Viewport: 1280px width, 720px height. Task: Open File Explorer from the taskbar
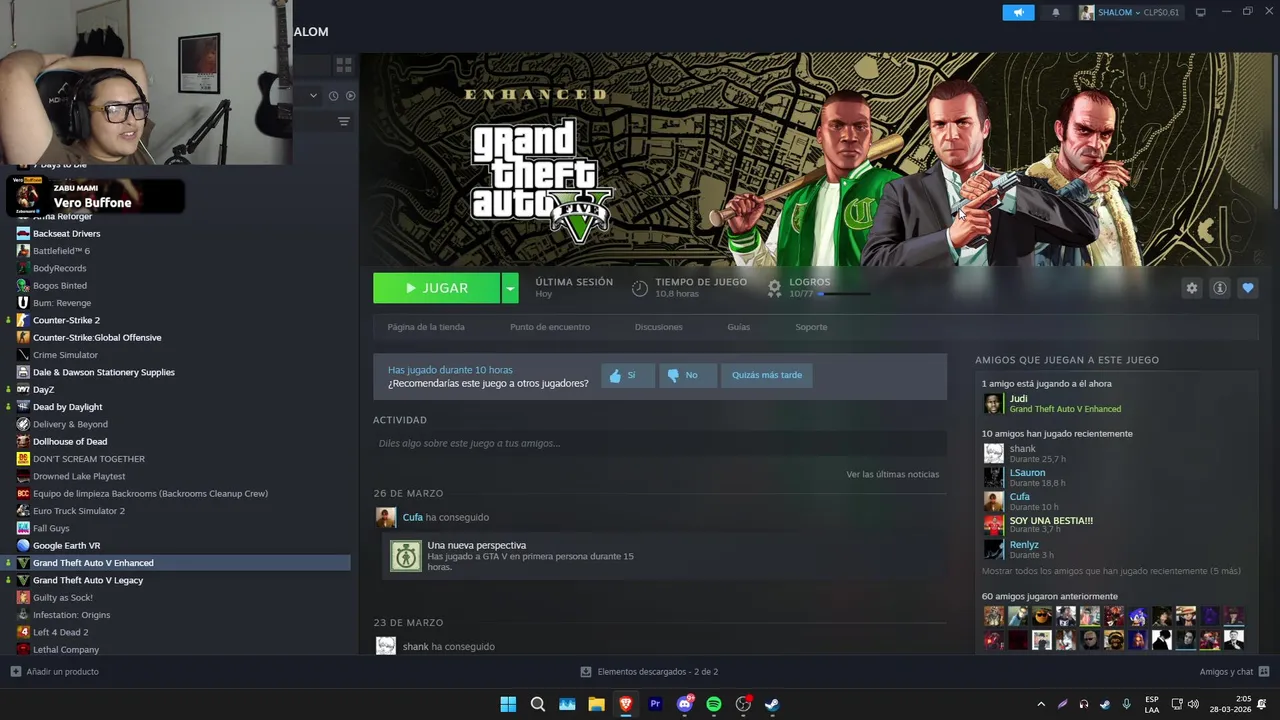click(x=596, y=704)
